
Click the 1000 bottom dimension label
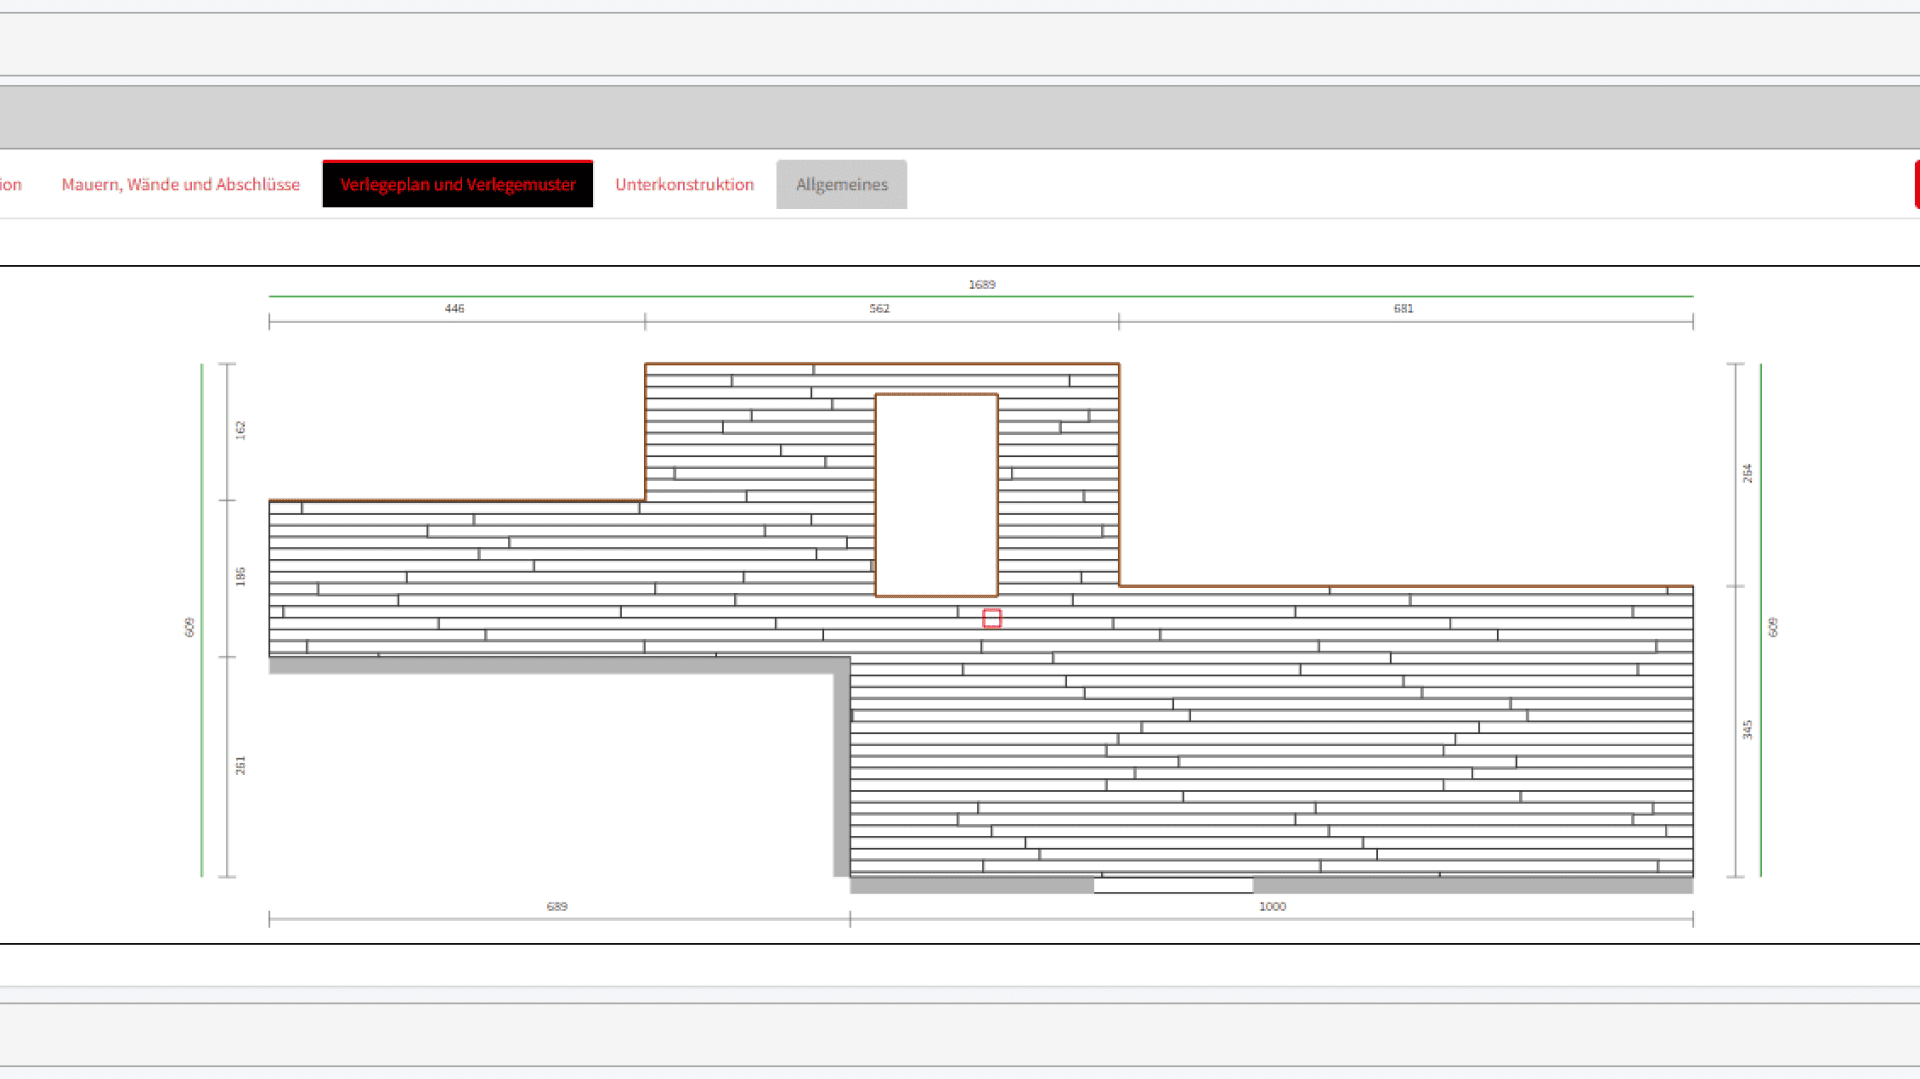pyautogui.click(x=1272, y=907)
